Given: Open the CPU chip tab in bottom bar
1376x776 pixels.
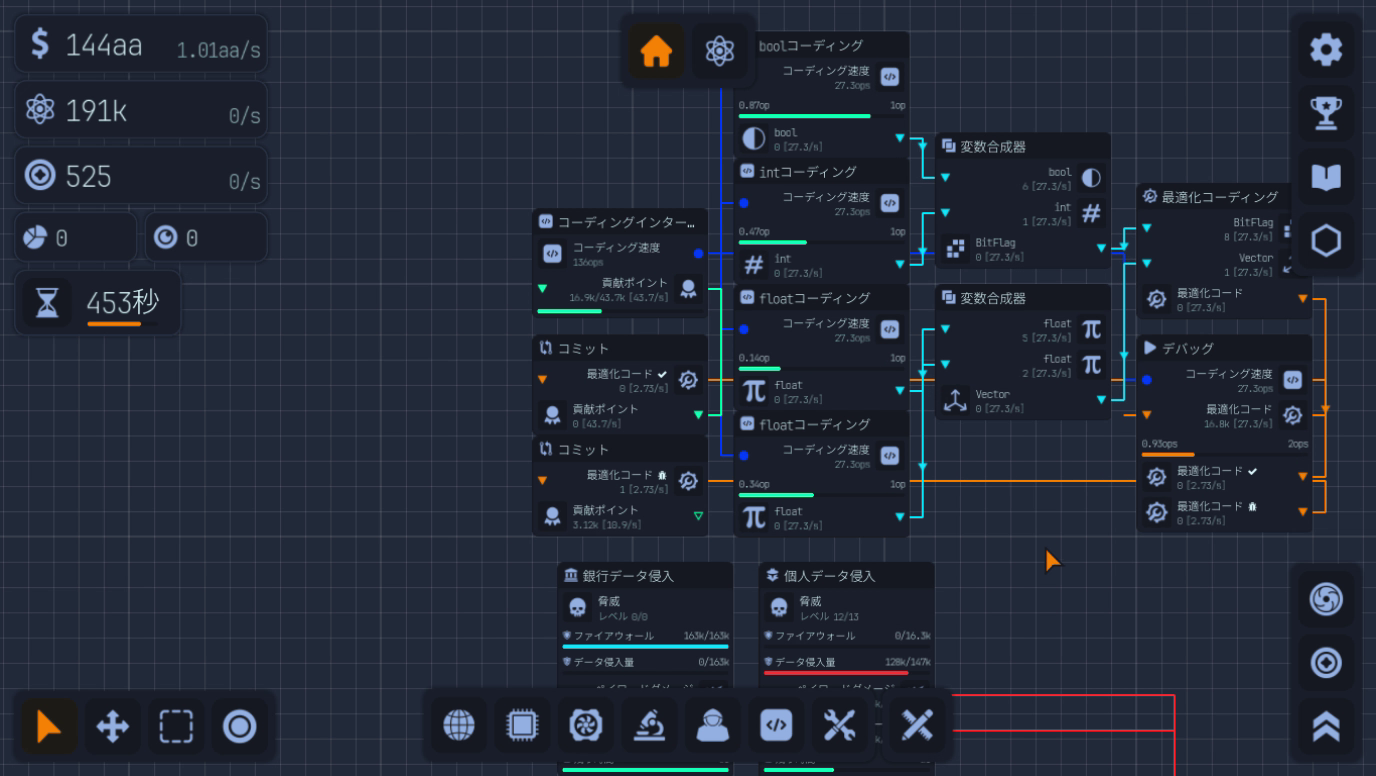Looking at the screenshot, I should point(521,727).
